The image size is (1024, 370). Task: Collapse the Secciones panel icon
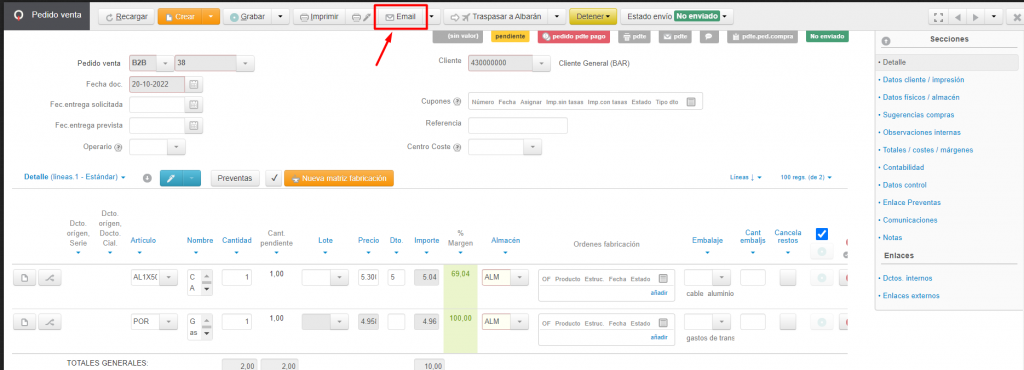tap(886, 40)
